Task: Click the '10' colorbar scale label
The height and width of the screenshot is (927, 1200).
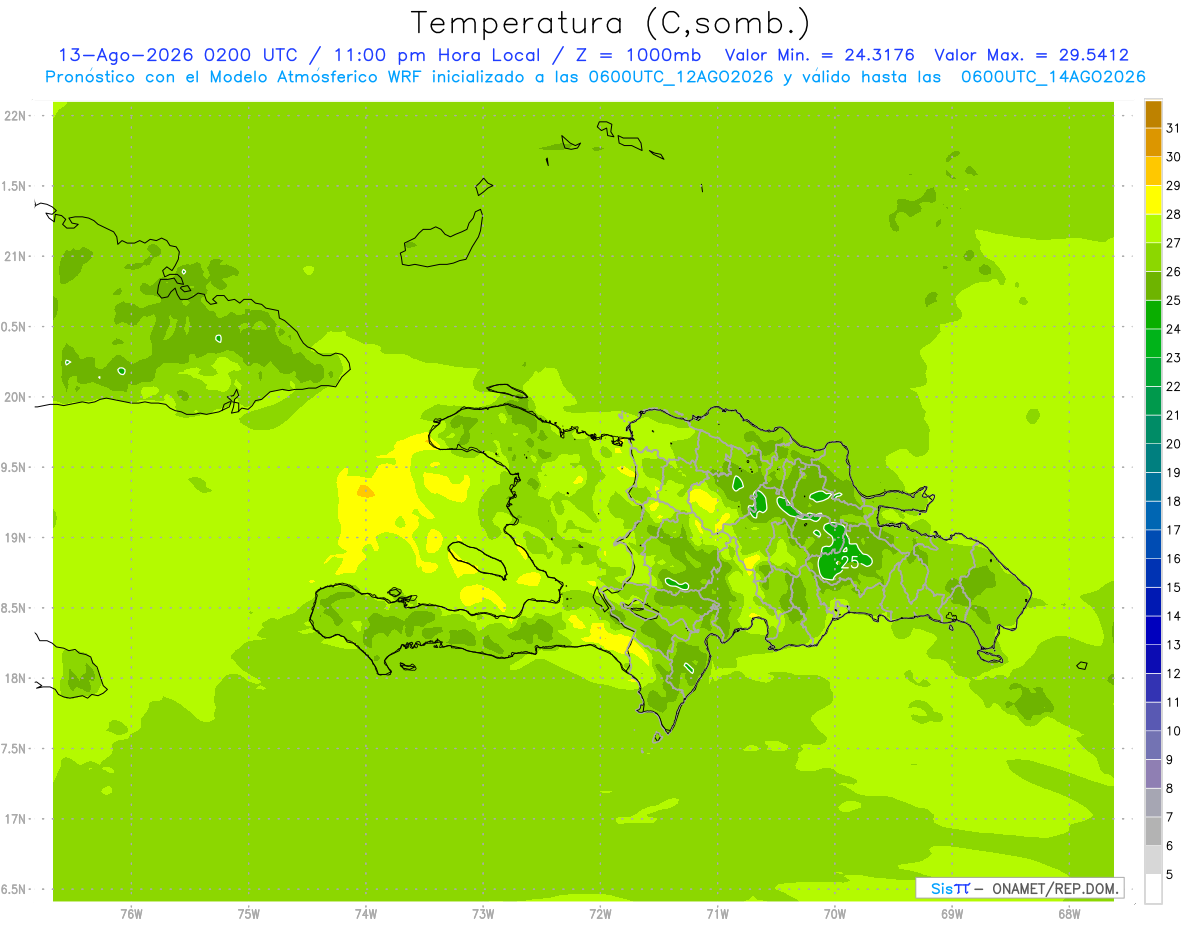Action: click(x=1174, y=731)
